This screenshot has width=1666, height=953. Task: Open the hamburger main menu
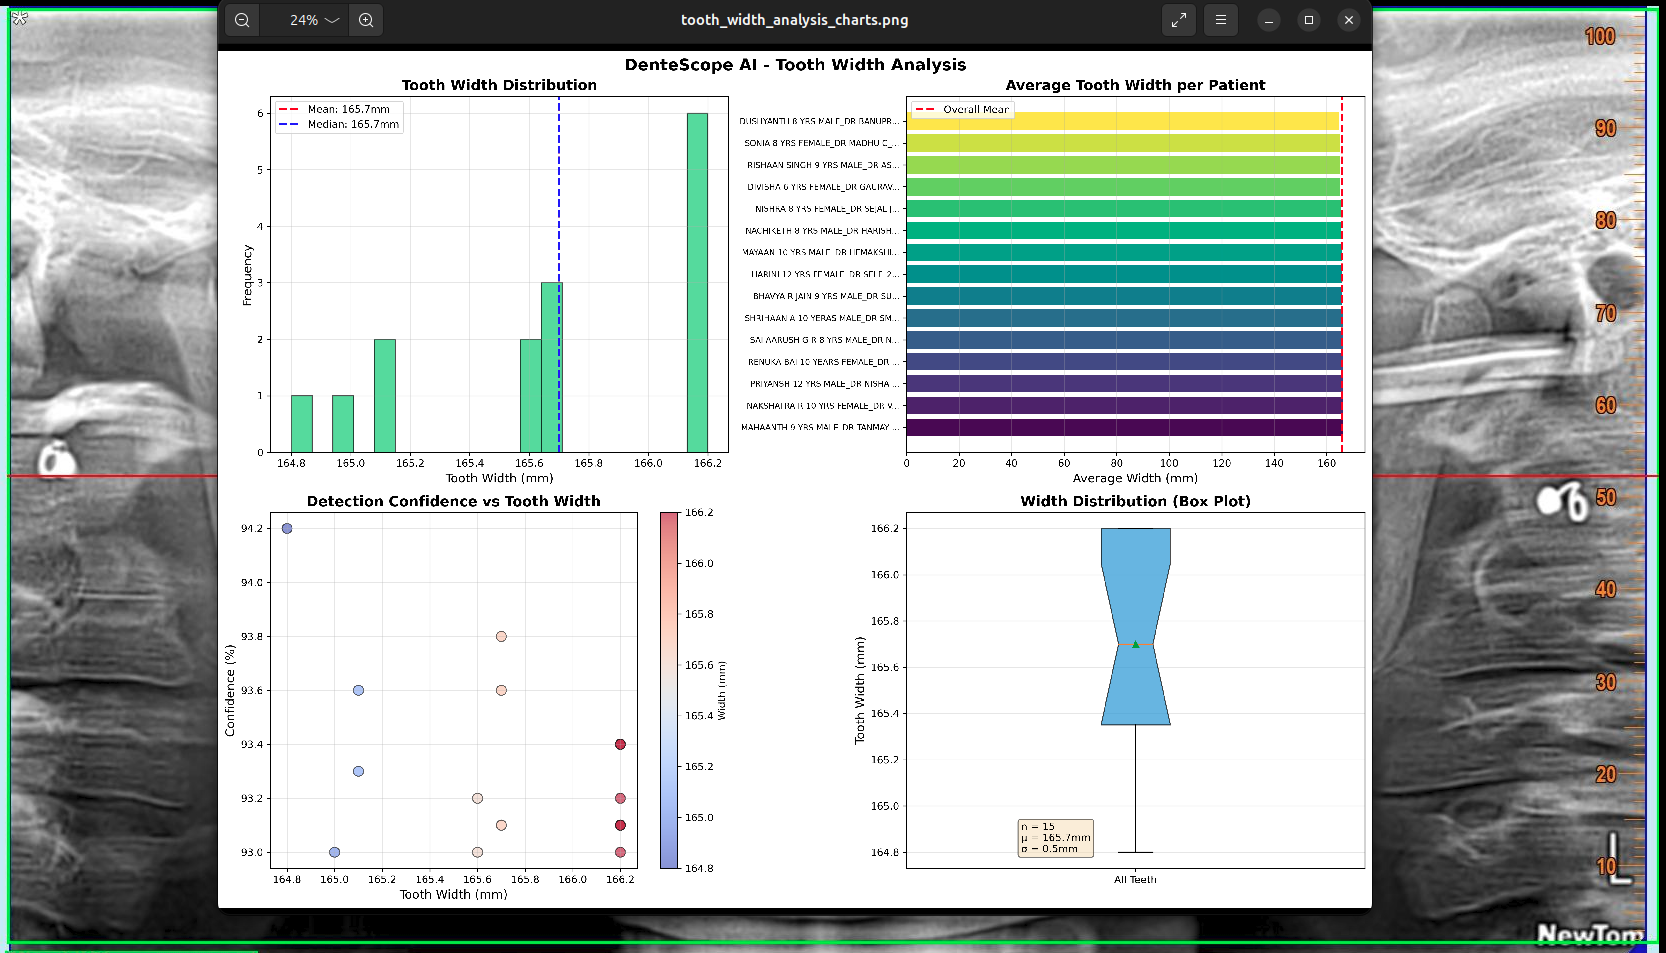[1221, 20]
